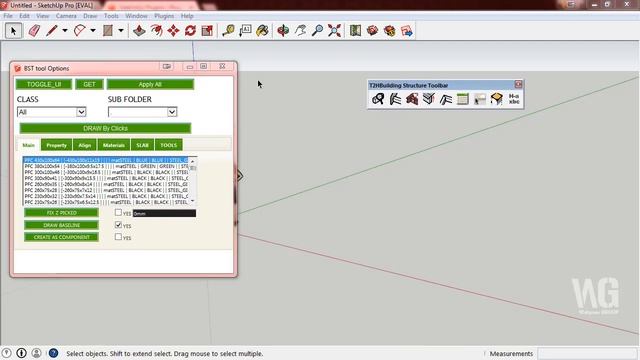This screenshot has width=640, height=360.
Task: Open the Draw menu
Action: pos(90,16)
